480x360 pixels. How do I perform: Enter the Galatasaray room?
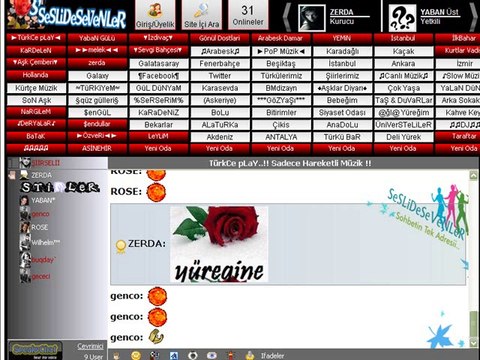click(159, 63)
